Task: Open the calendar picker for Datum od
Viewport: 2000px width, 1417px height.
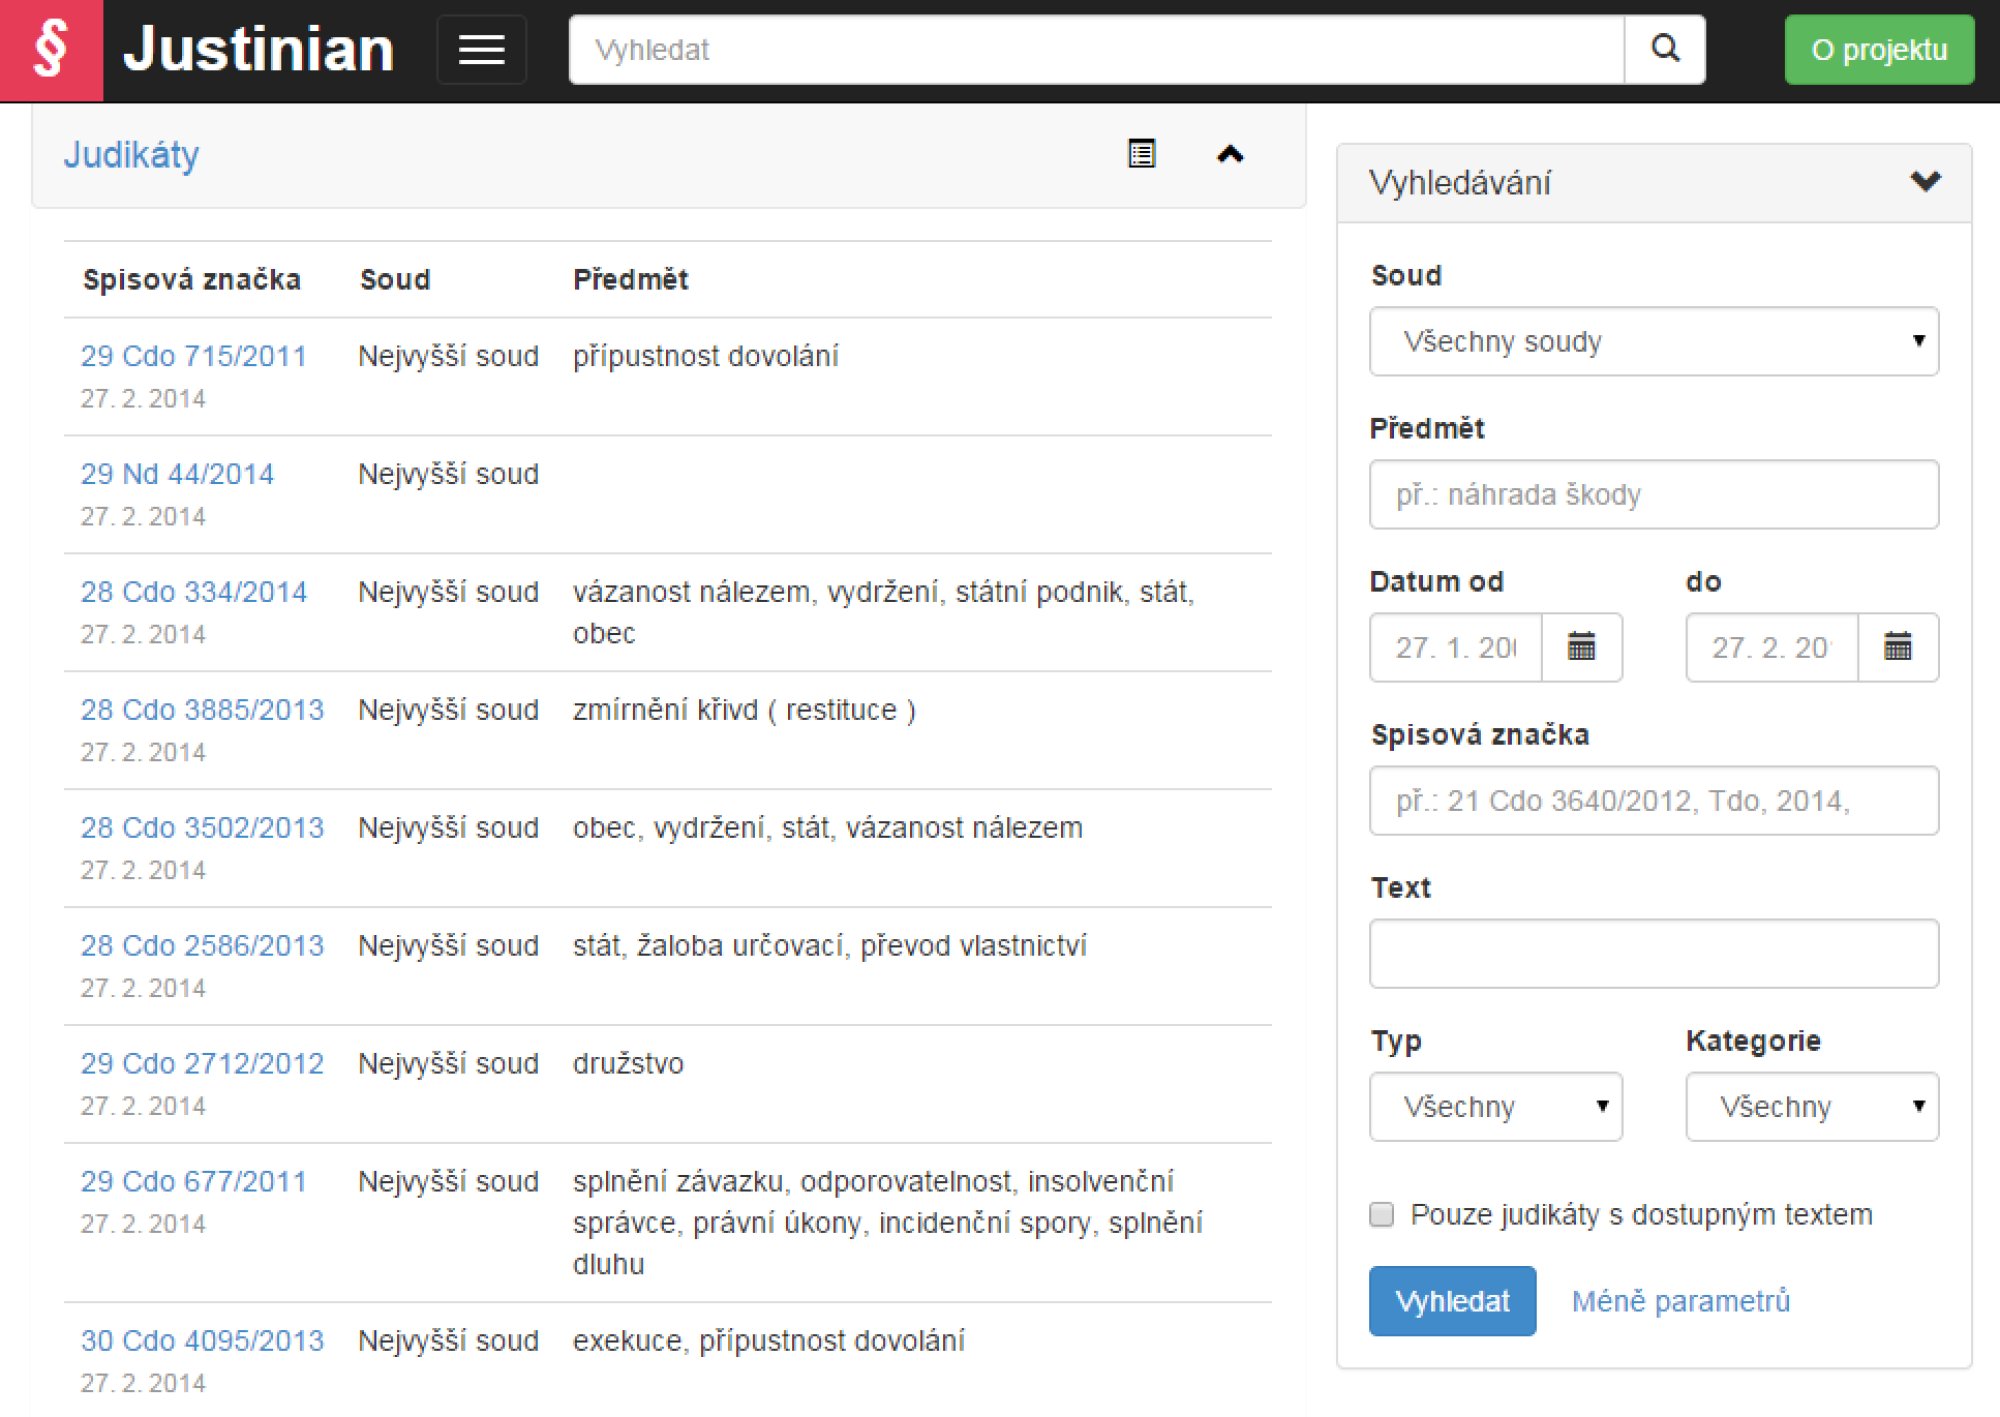Action: (x=1581, y=647)
